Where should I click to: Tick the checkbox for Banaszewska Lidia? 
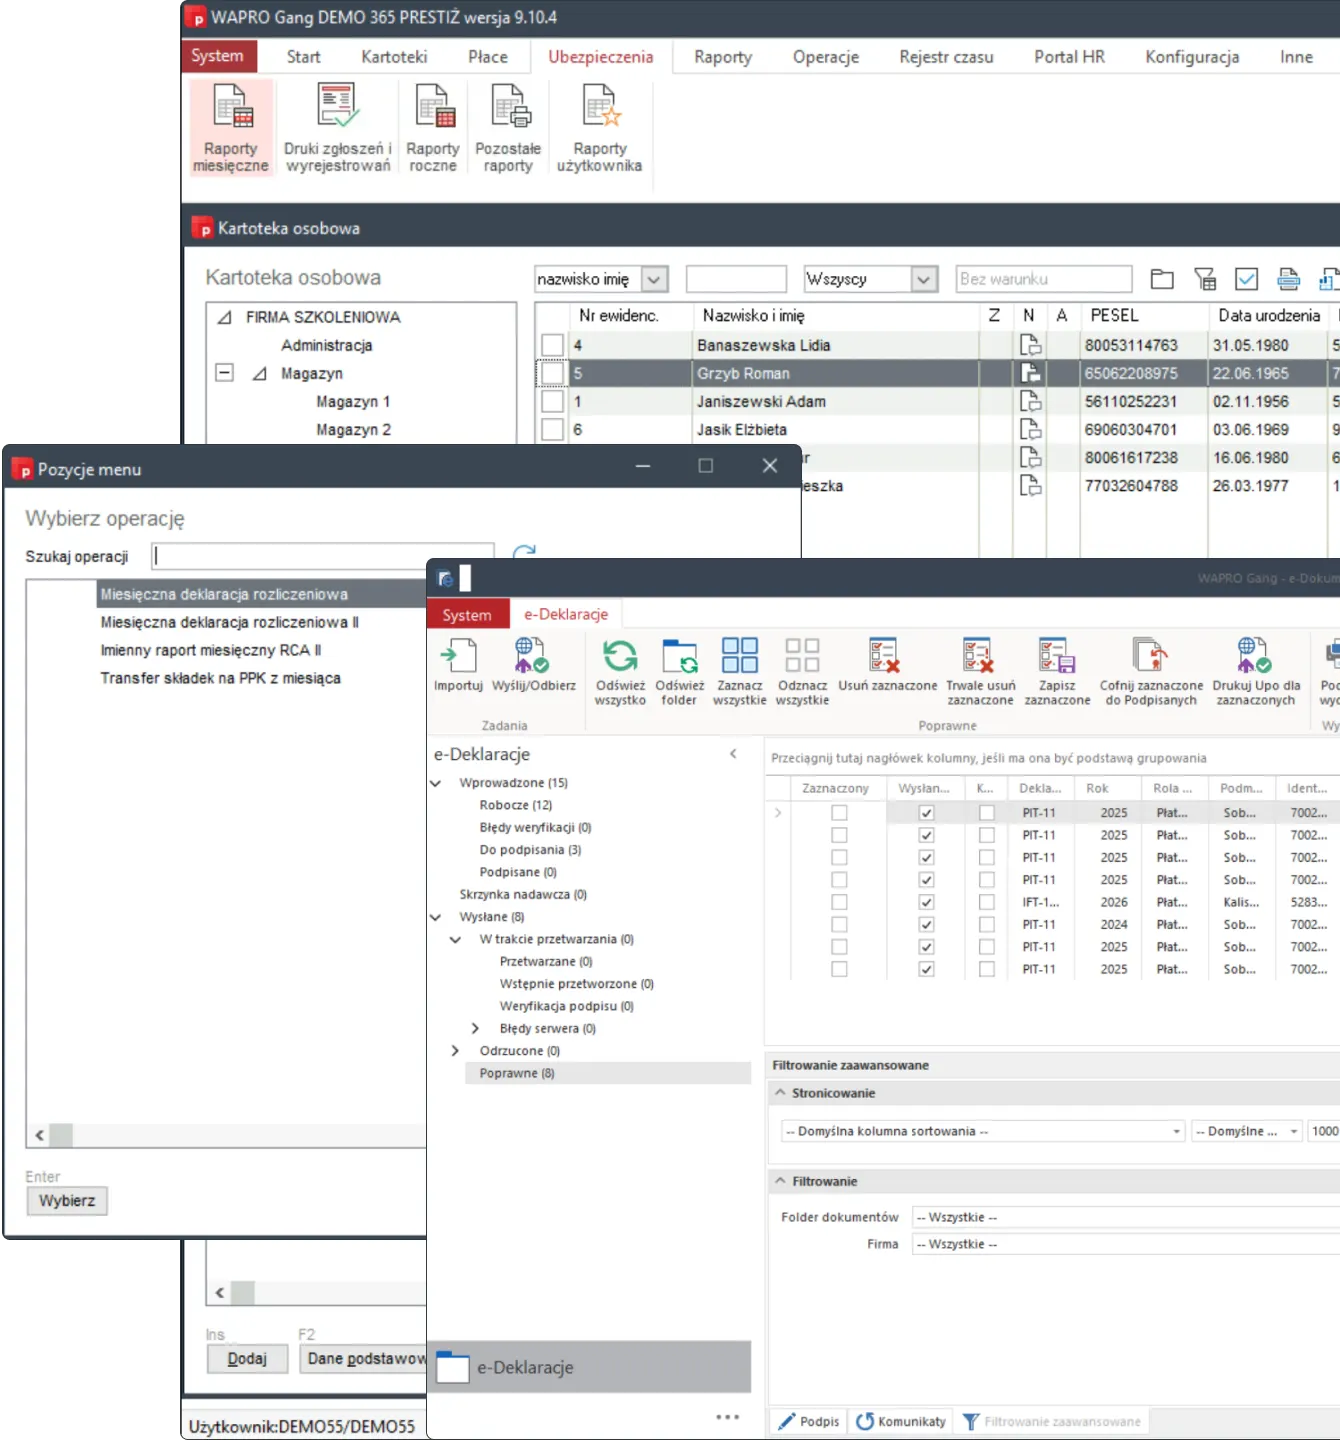click(552, 345)
